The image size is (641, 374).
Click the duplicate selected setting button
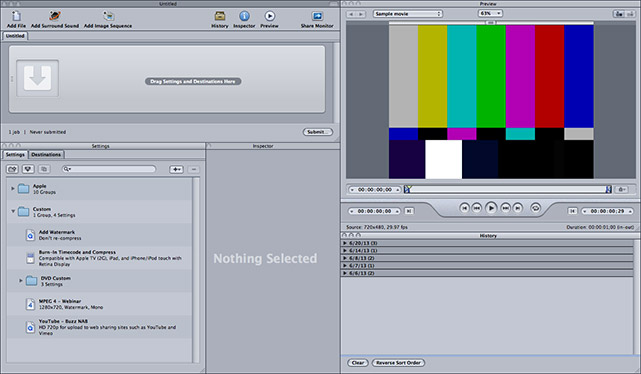pyautogui.click(x=44, y=169)
